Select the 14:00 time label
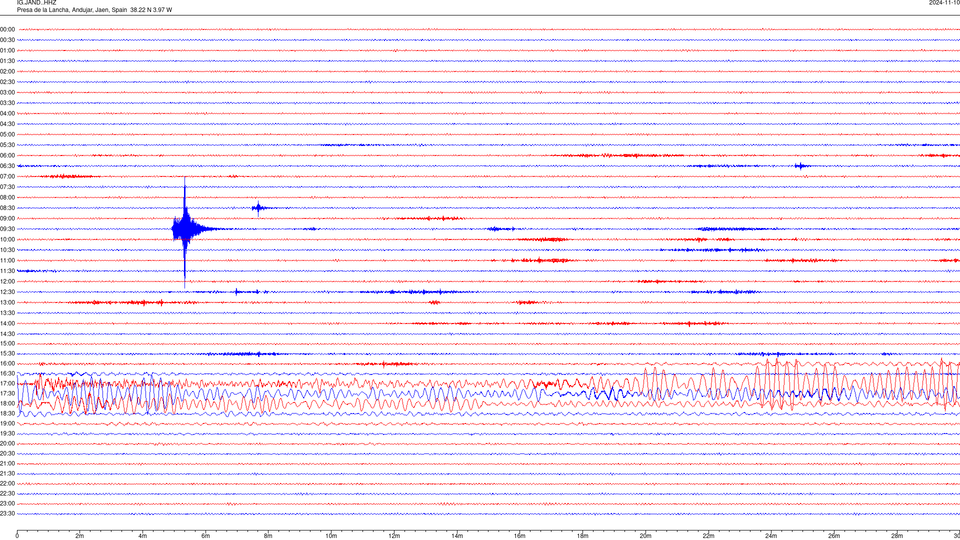 pos(7,323)
